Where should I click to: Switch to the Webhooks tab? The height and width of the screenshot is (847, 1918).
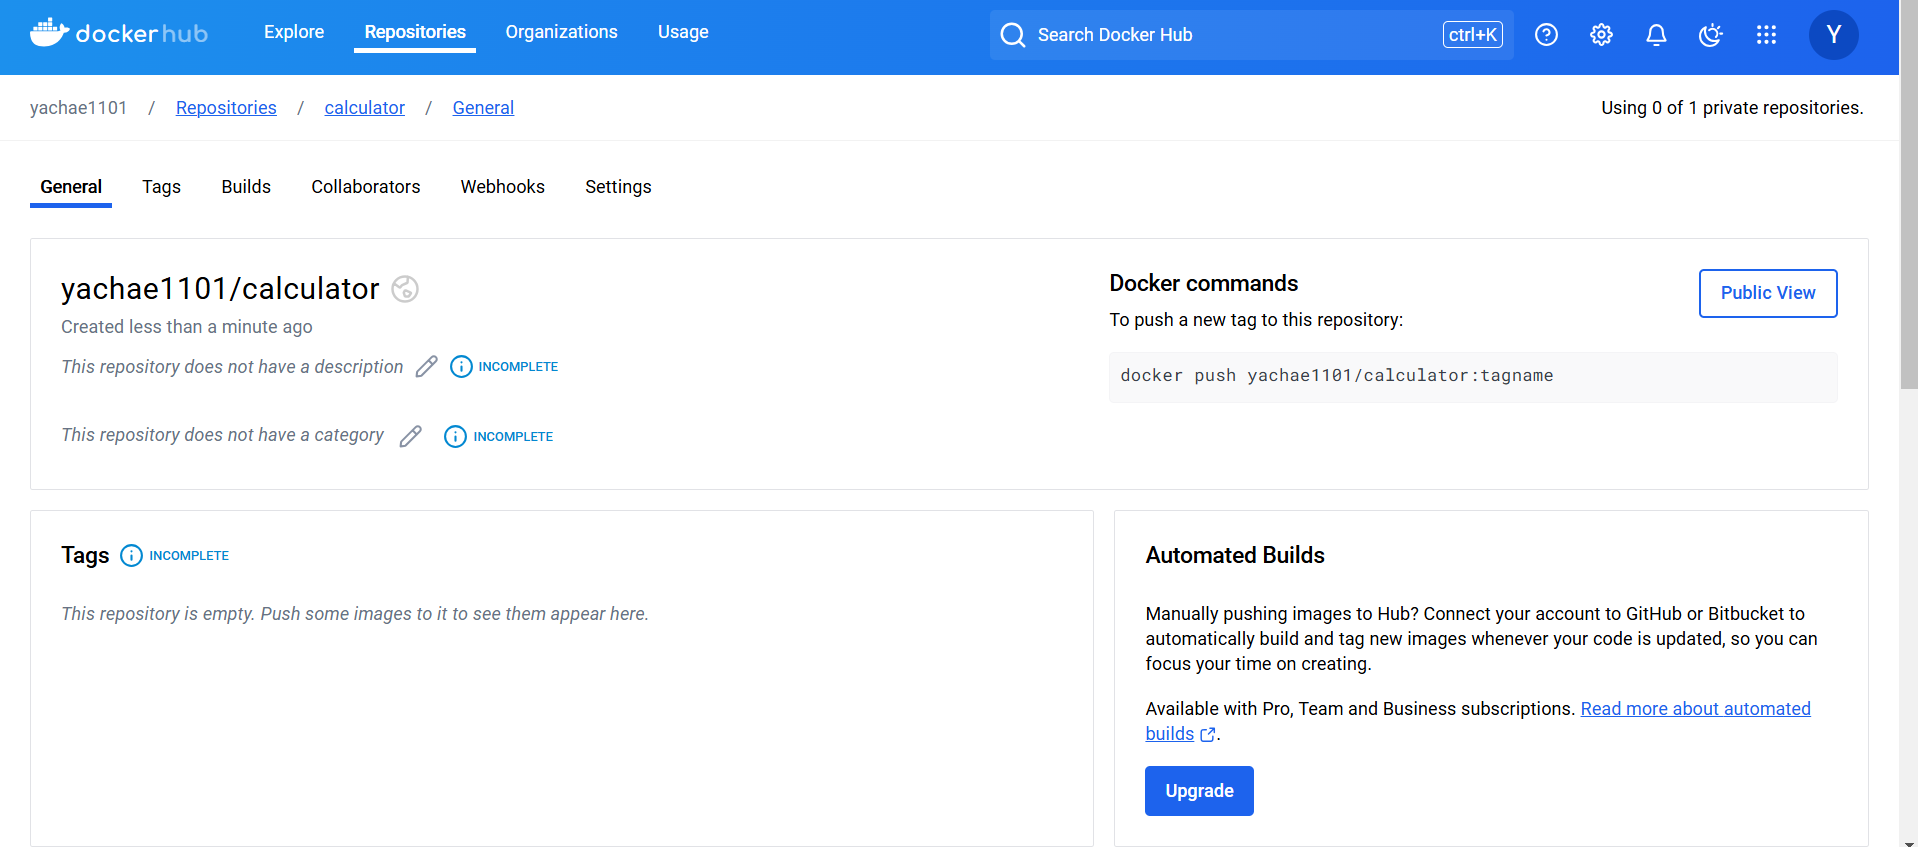[503, 187]
